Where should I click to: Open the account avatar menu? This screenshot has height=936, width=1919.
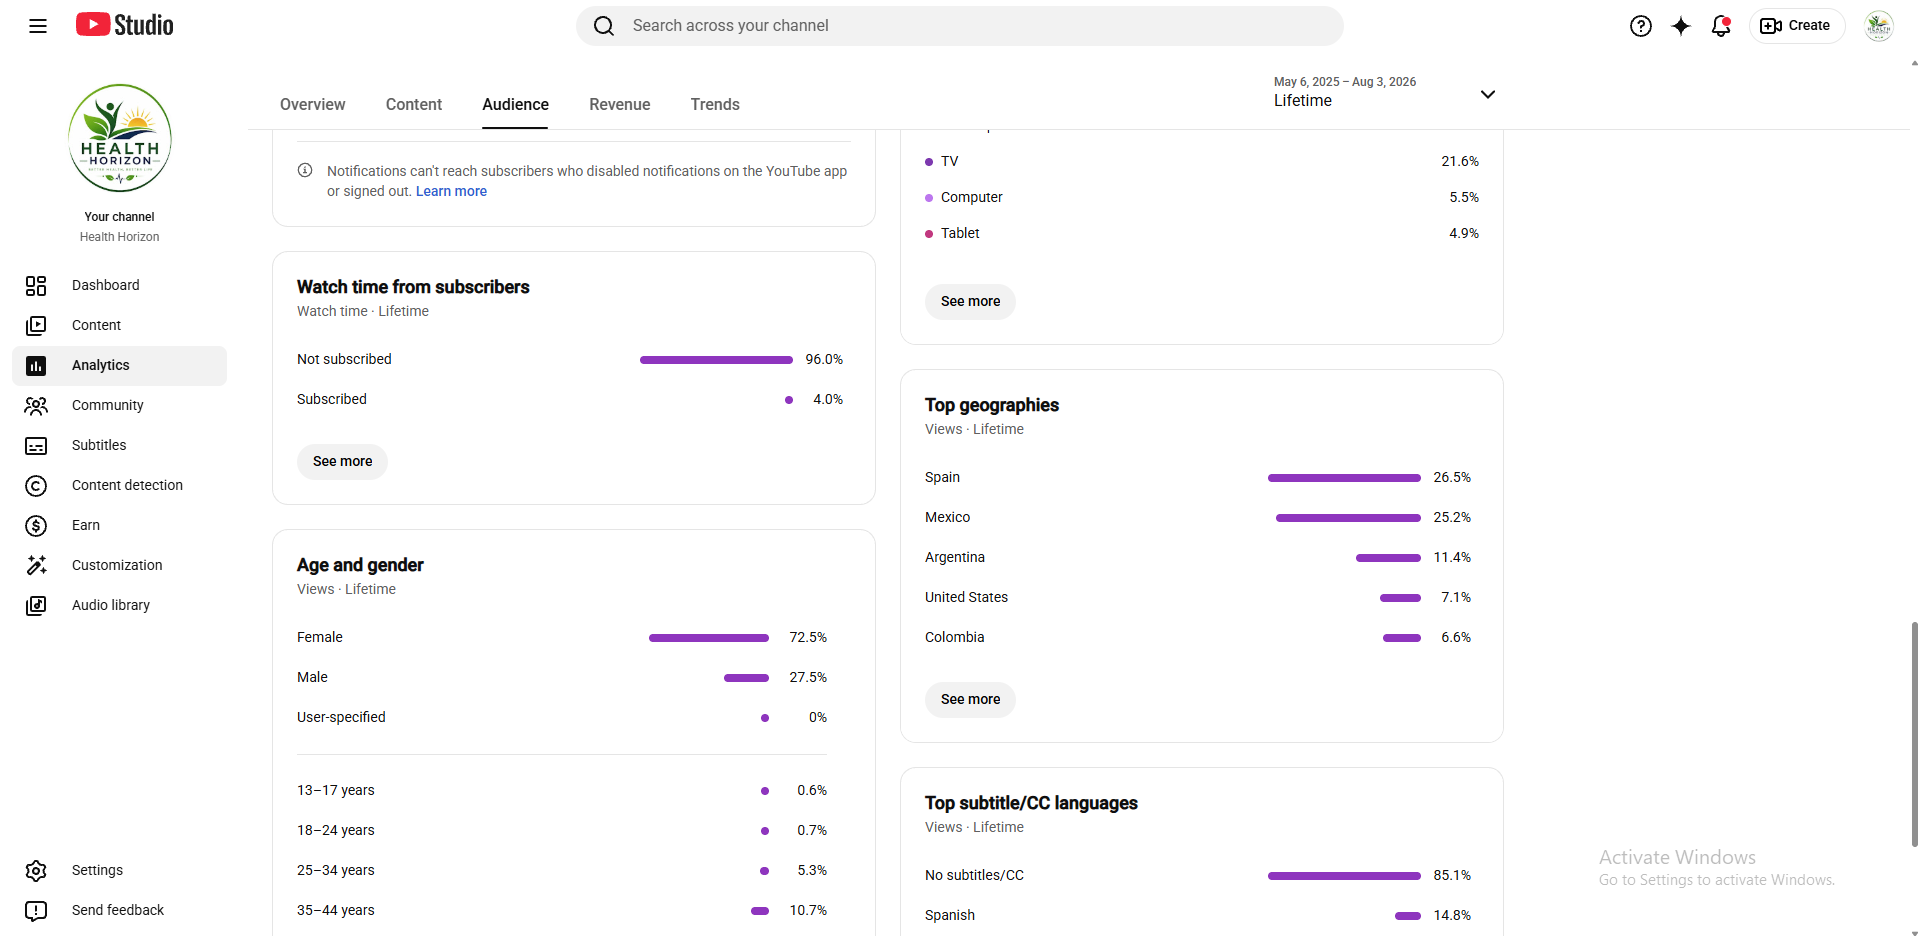(x=1878, y=26)
